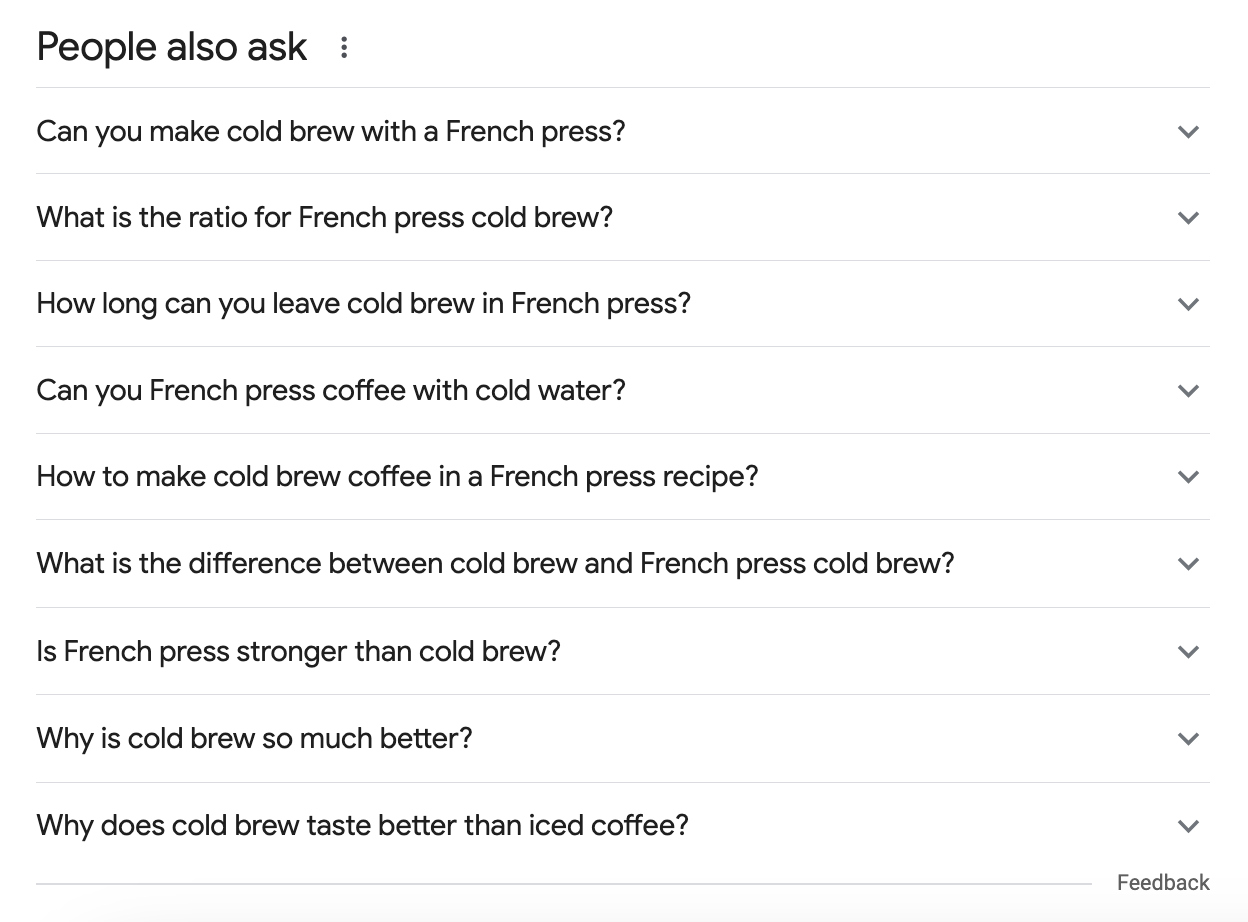1248x922 pixels.
Task: Click chevron next to 'French press coffee with cold water'
Action: 1188,391
